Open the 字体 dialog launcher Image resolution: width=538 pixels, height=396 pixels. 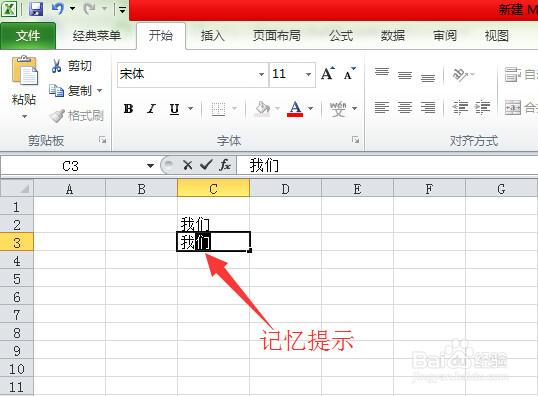point(355,140)
